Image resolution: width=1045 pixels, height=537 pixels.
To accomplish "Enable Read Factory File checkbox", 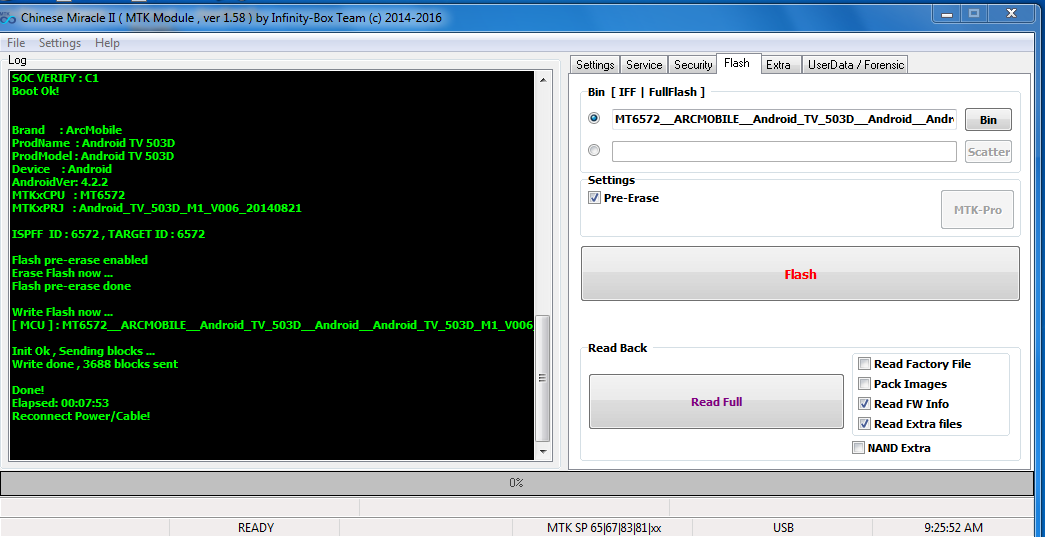I will coord(864,364).
